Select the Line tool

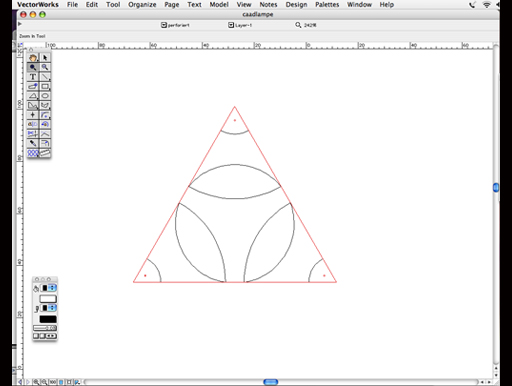pos(45,77)
